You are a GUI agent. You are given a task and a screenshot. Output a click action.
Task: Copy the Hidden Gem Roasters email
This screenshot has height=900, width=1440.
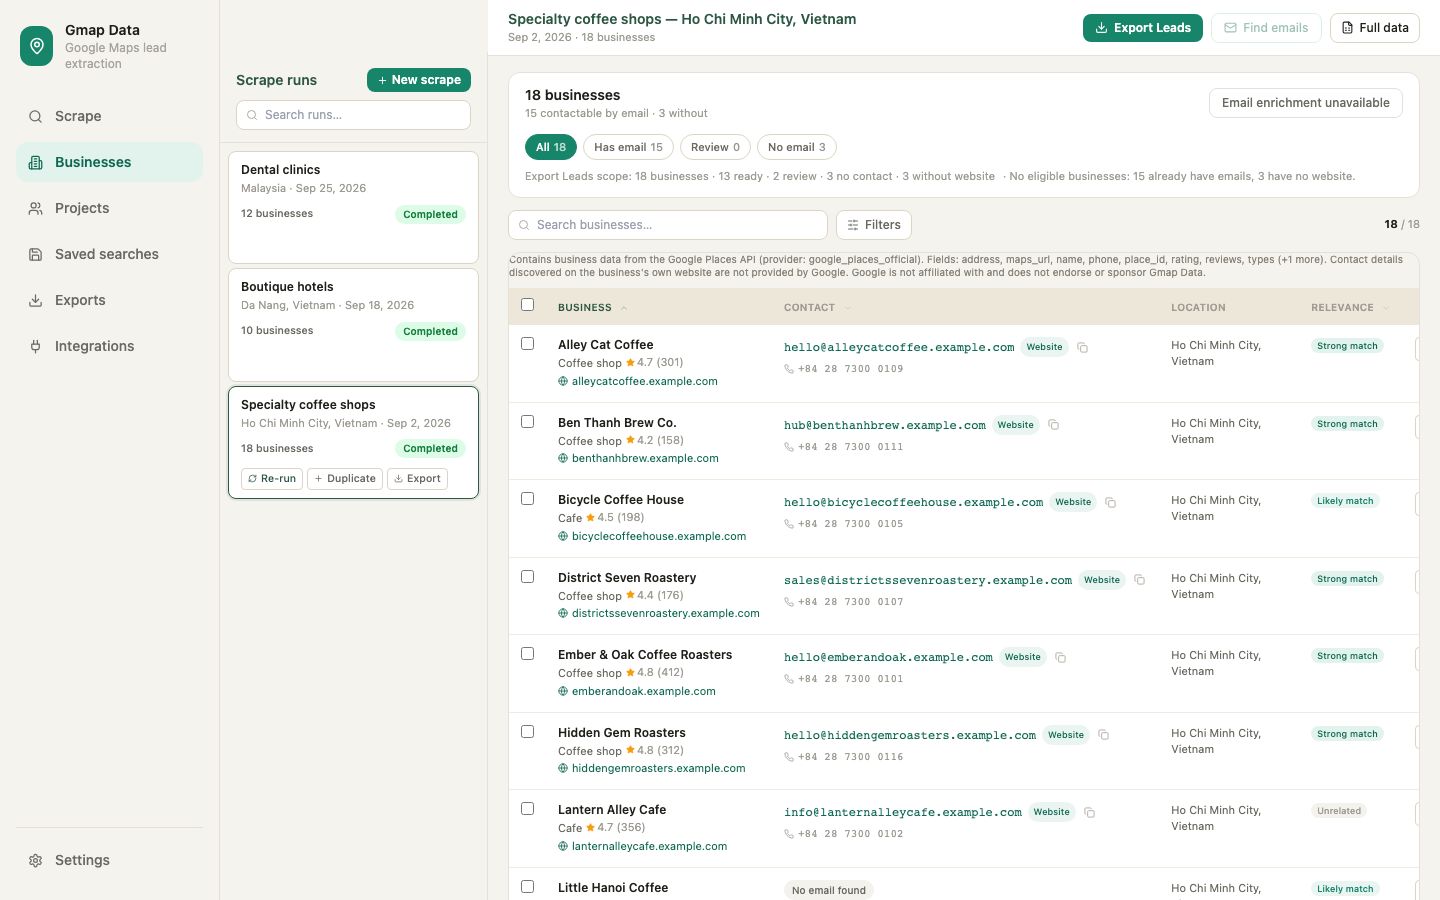(1103, 735)
